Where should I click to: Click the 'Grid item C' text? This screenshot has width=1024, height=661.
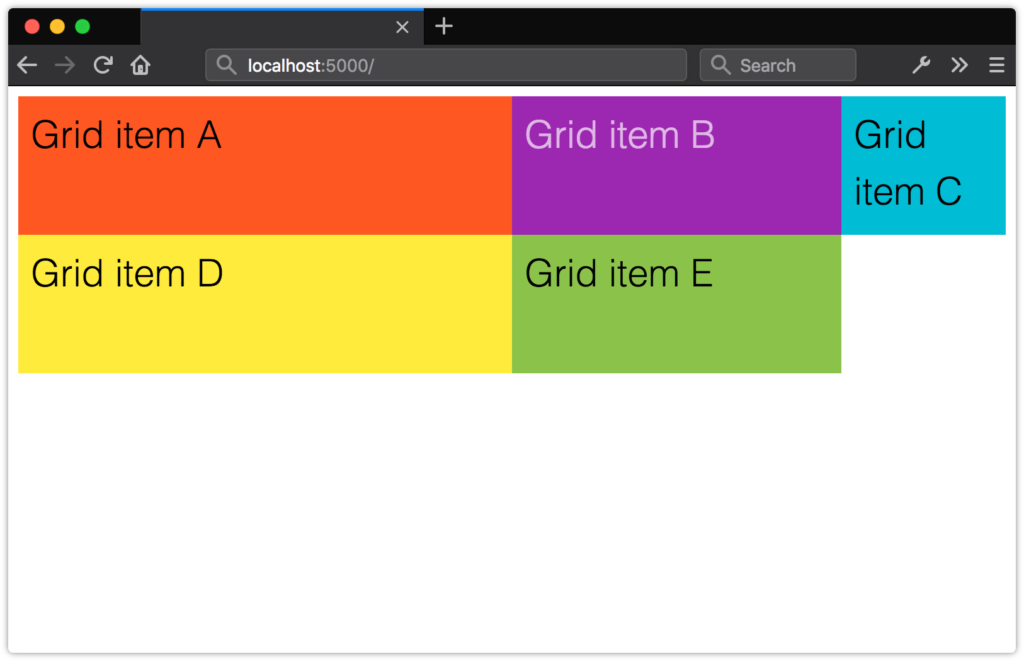908,163
